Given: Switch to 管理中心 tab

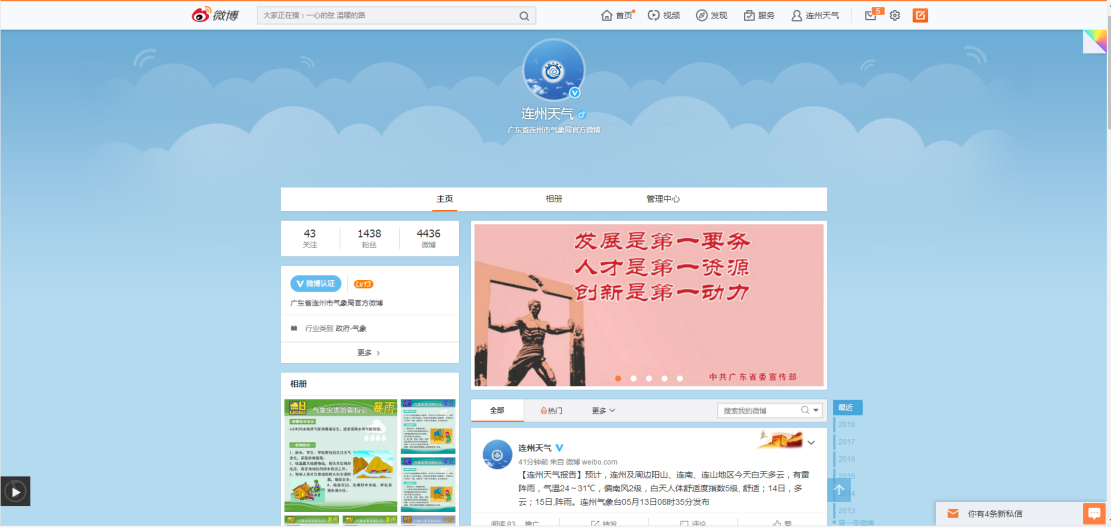Looking at the screenshot, I should [662, 199].
